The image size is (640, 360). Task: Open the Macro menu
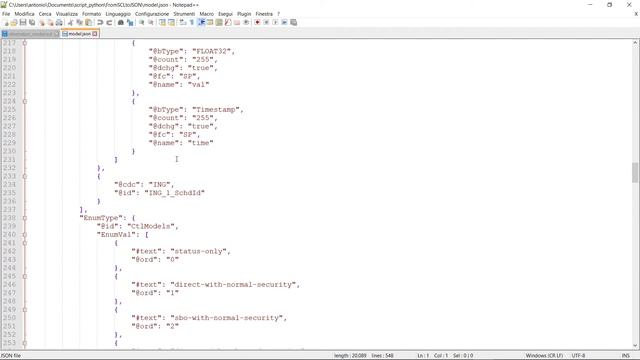207,14
